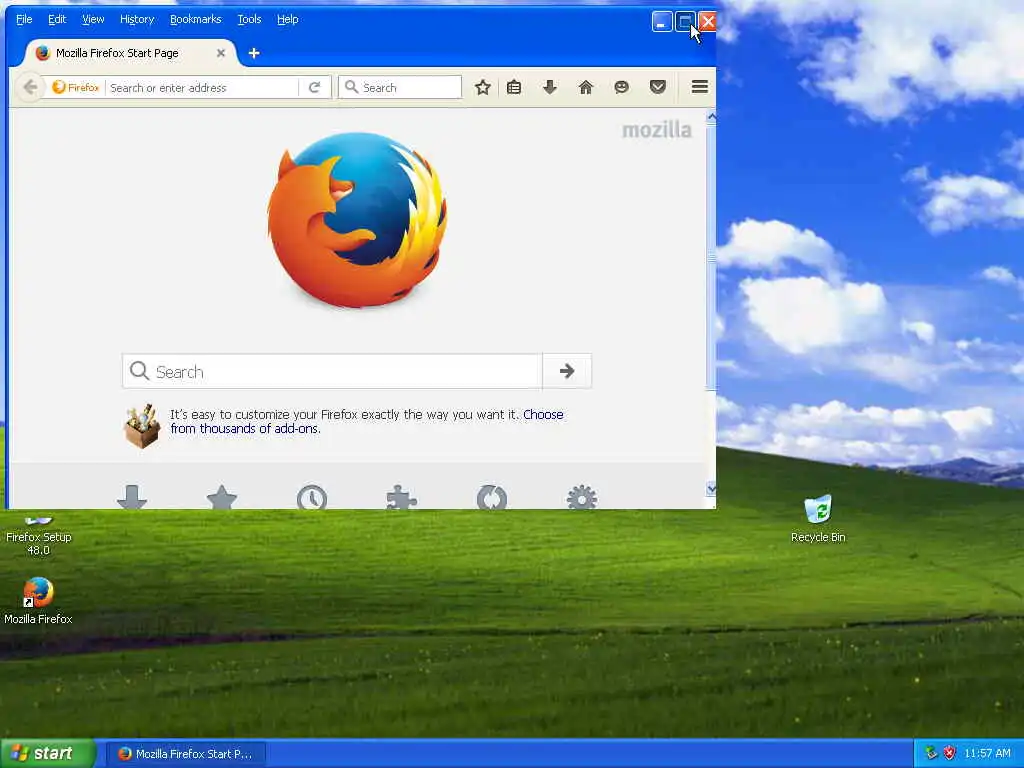Click the vertical scrollbar thumb in Firefox
The width and height of the screenshot is (1024, 768).
[x=711, y=257]
